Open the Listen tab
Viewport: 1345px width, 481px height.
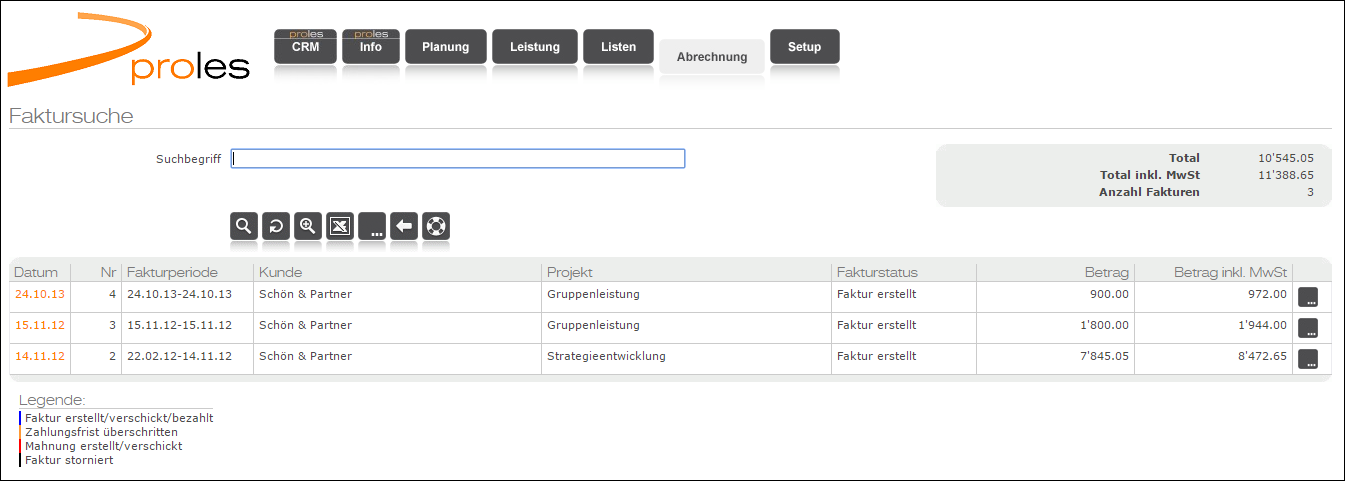(x=618, y=47)
